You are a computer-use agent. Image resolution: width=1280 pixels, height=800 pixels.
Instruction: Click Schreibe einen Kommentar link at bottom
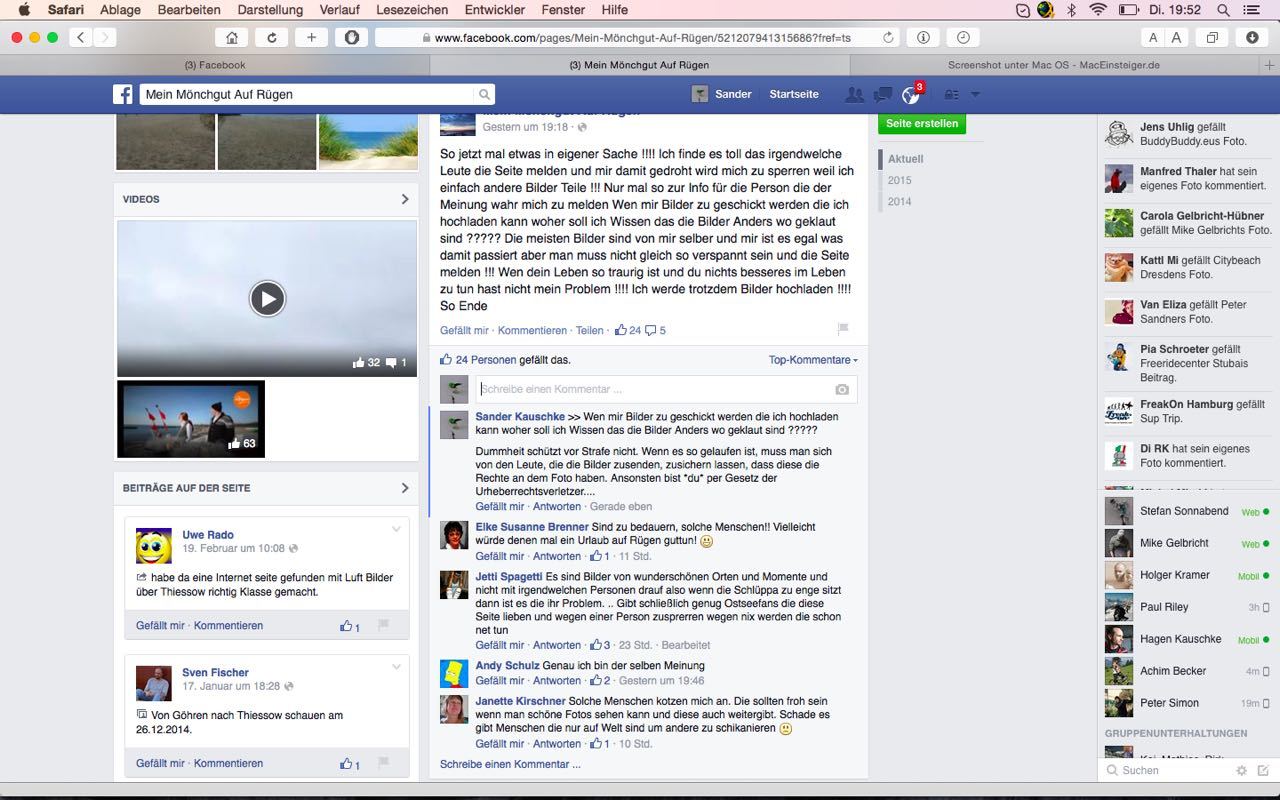(x=510, y=765)
